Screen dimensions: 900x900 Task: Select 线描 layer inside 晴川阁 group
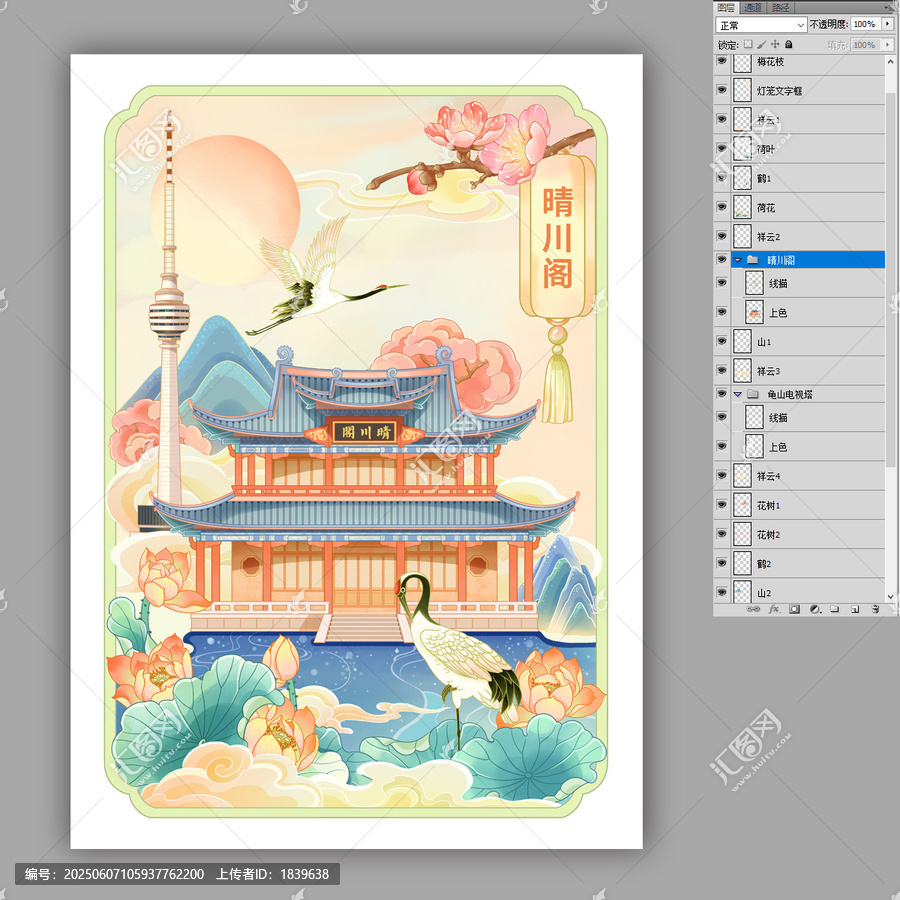[x=808, y=283]
